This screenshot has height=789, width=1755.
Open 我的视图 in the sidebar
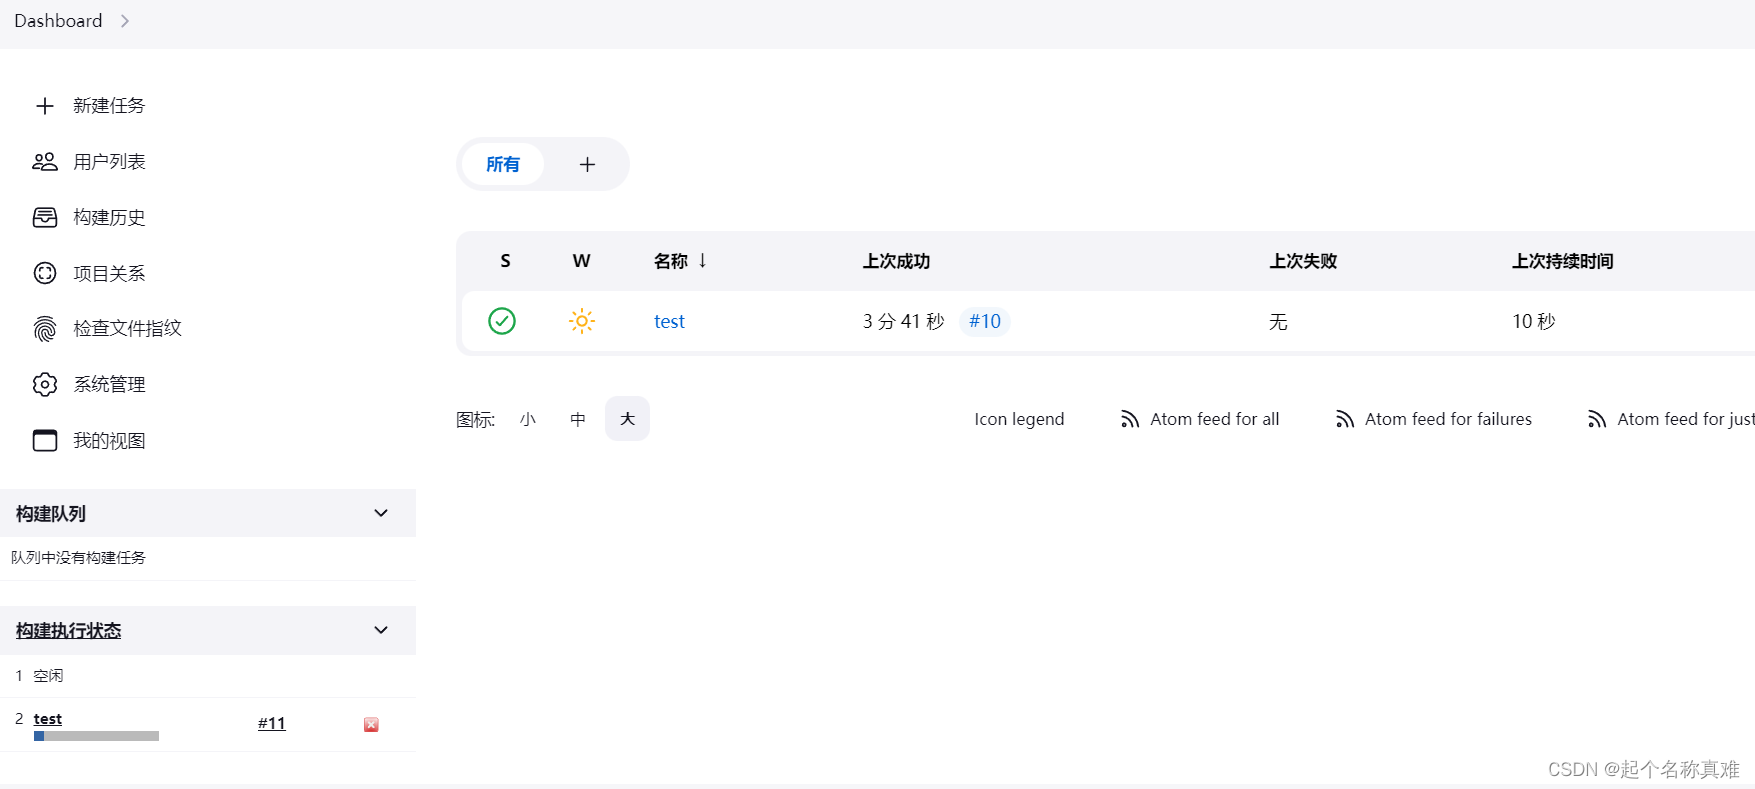[109, 441]
